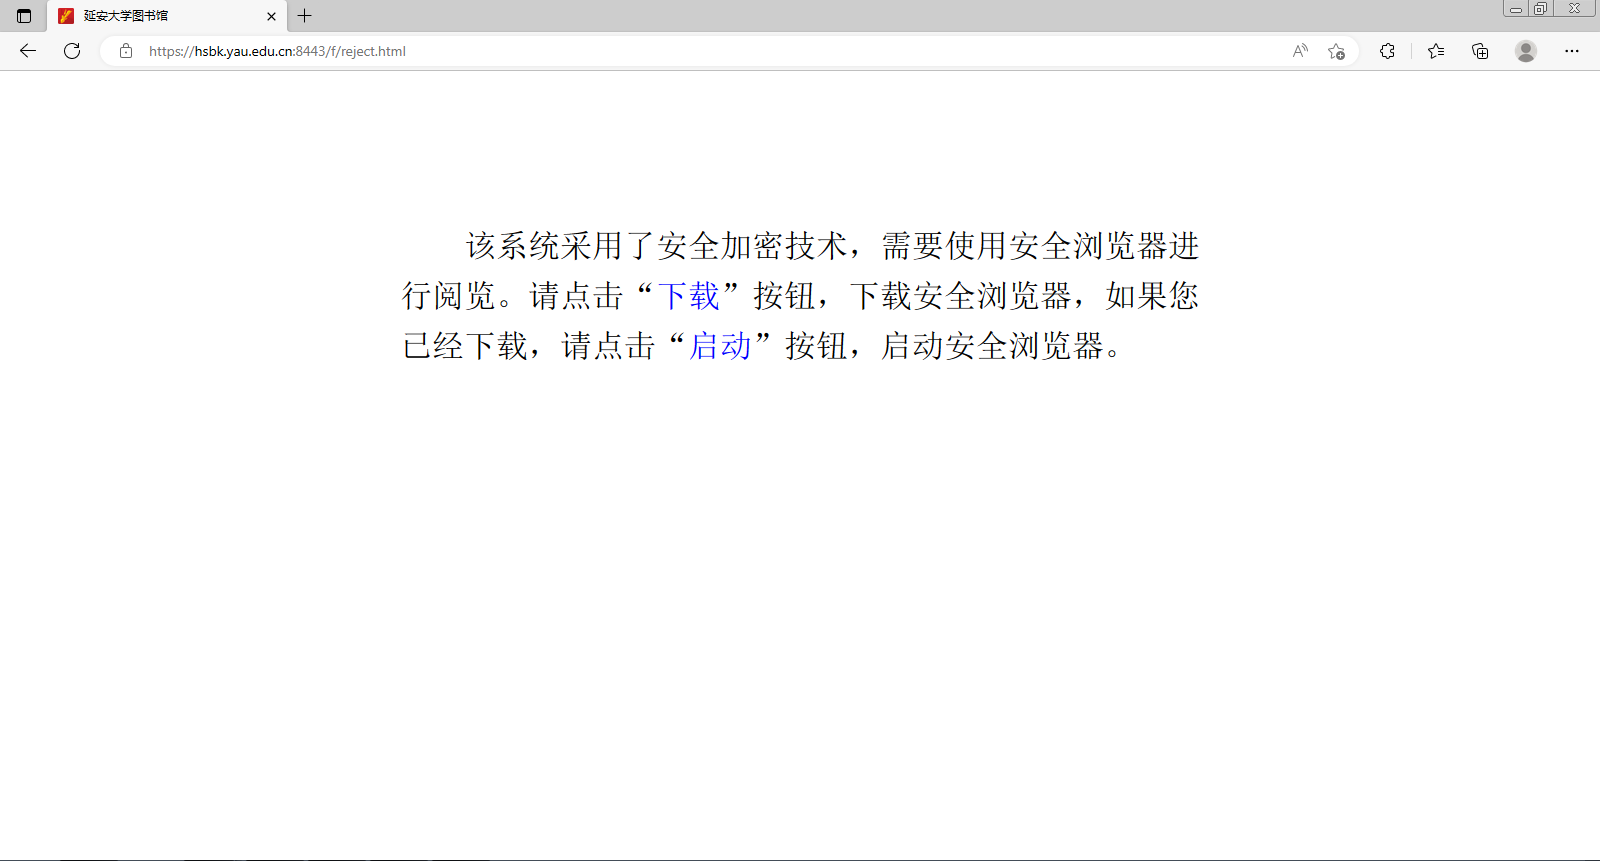Open the tab actions menu icon
The width and height of the screenshot is (1600, 861).
[24, 16]
